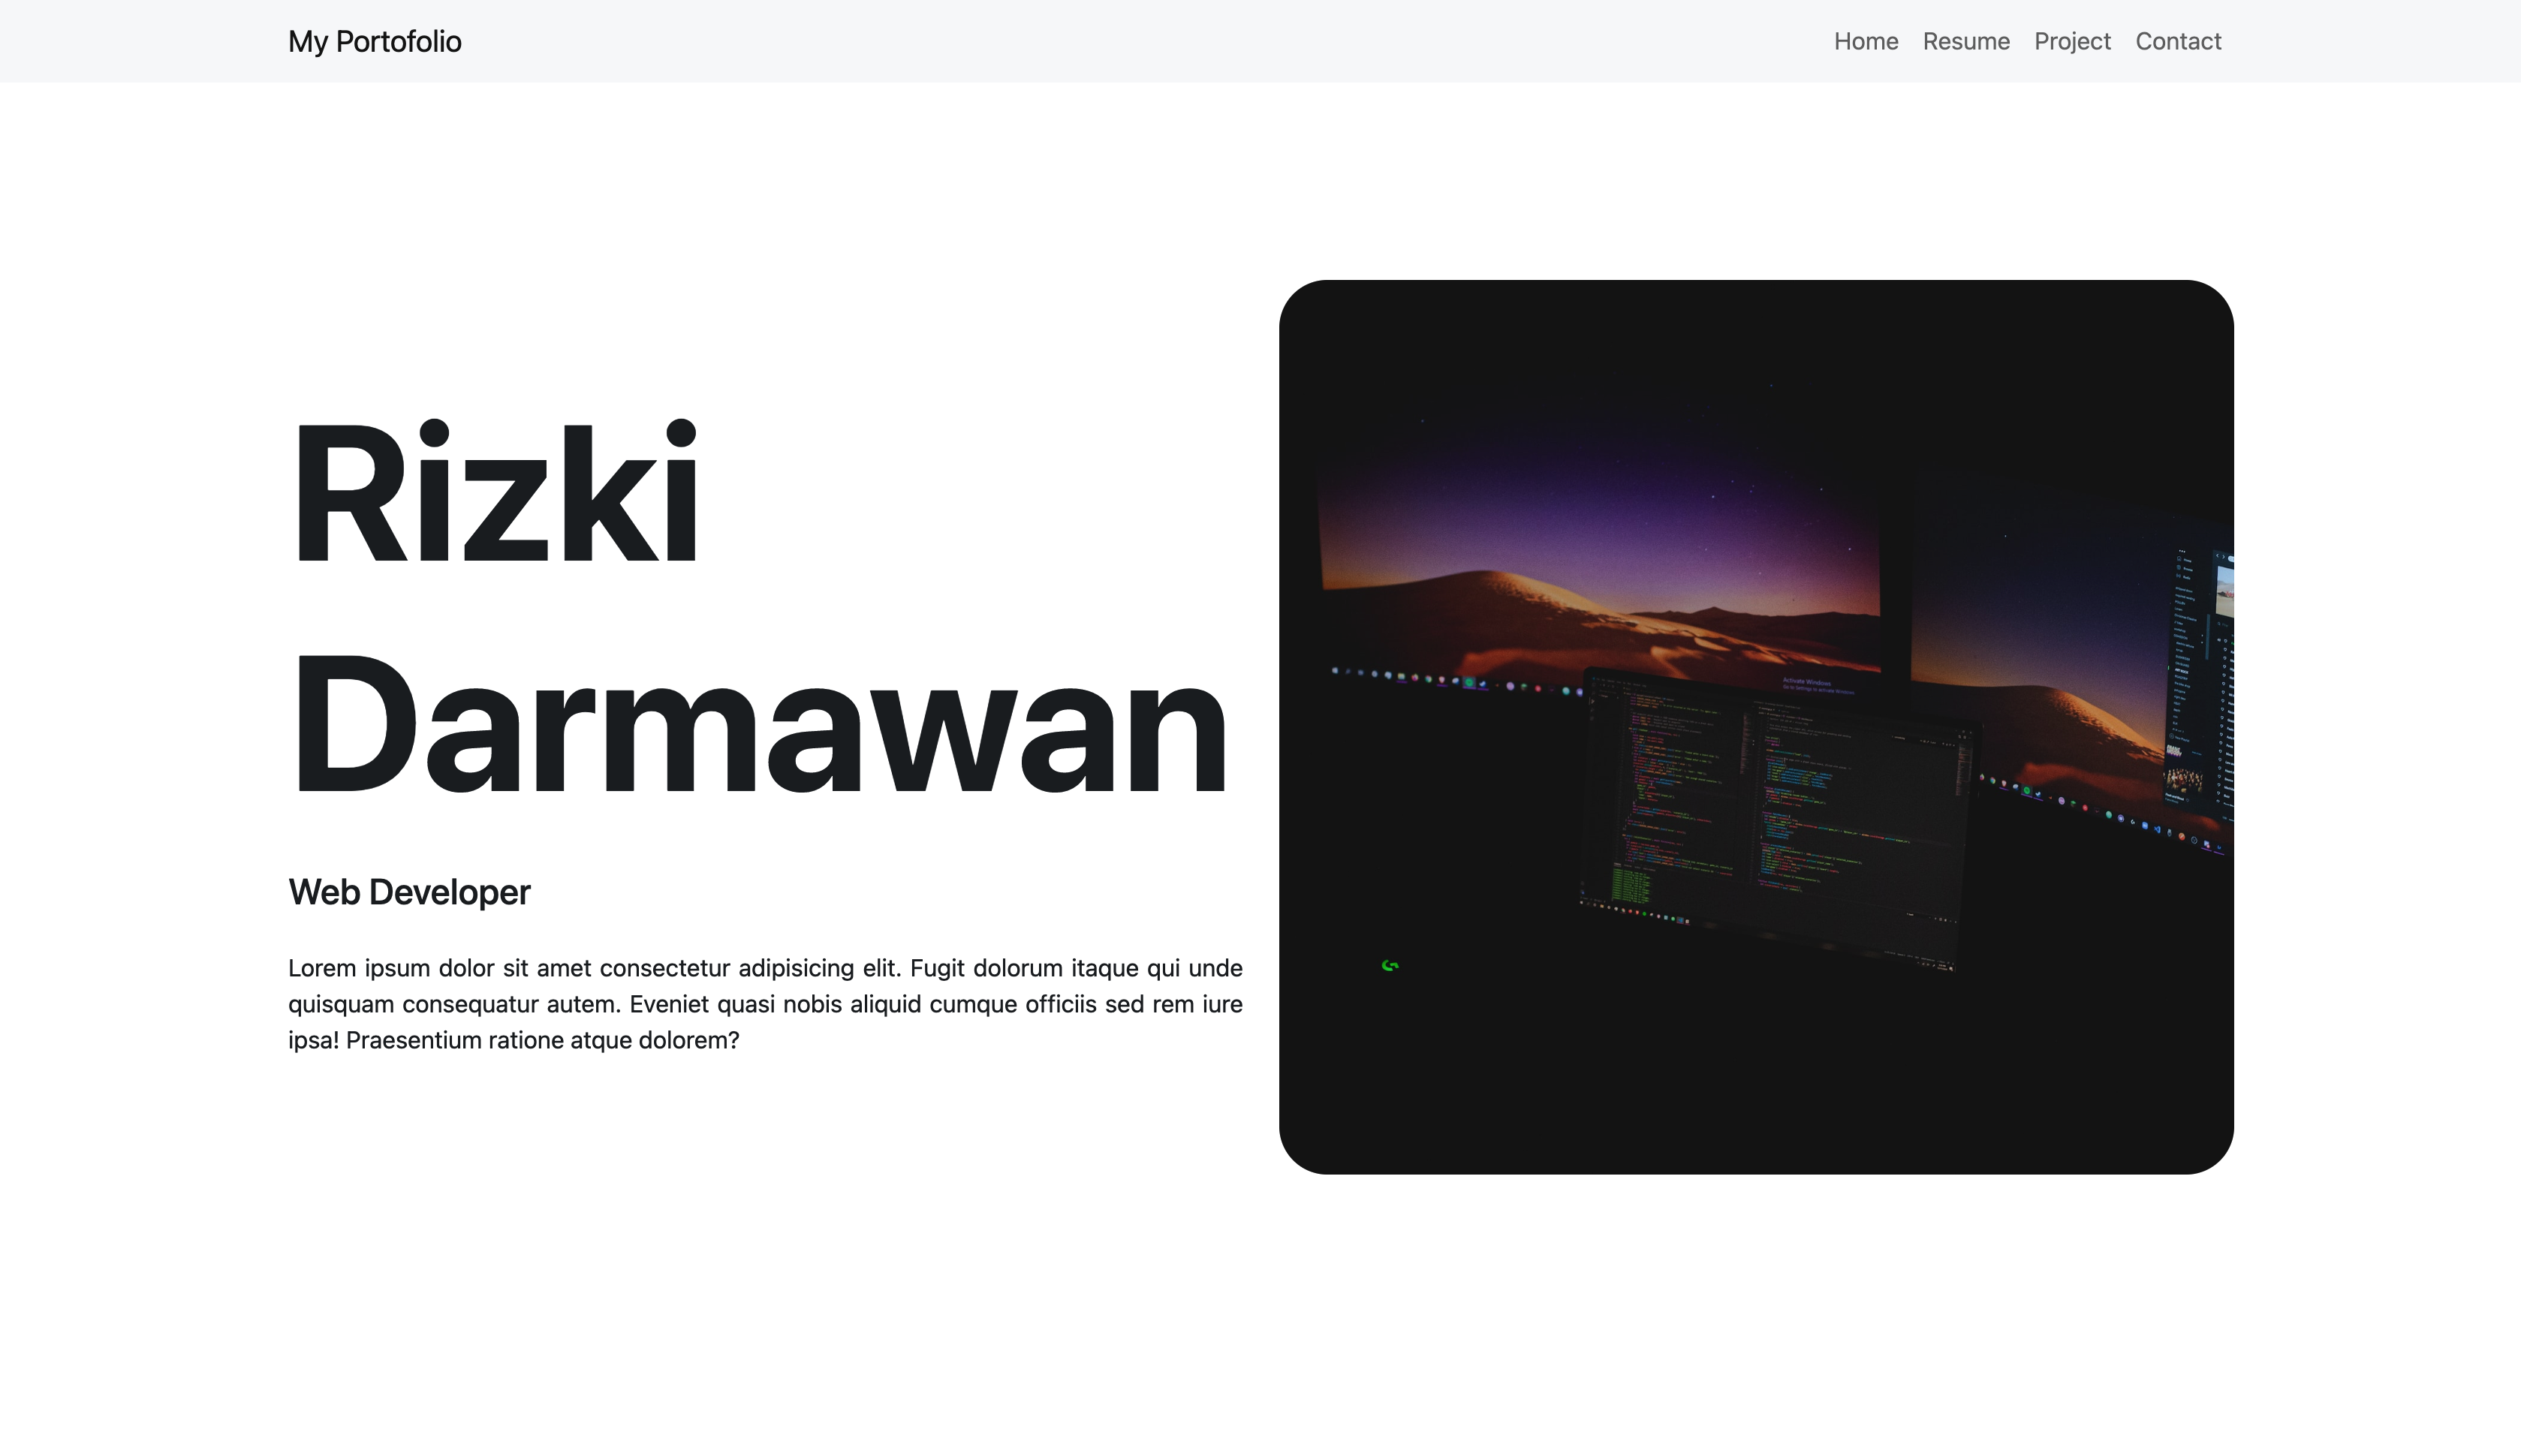Click the Resume item in the top menu

(1966, 41)
